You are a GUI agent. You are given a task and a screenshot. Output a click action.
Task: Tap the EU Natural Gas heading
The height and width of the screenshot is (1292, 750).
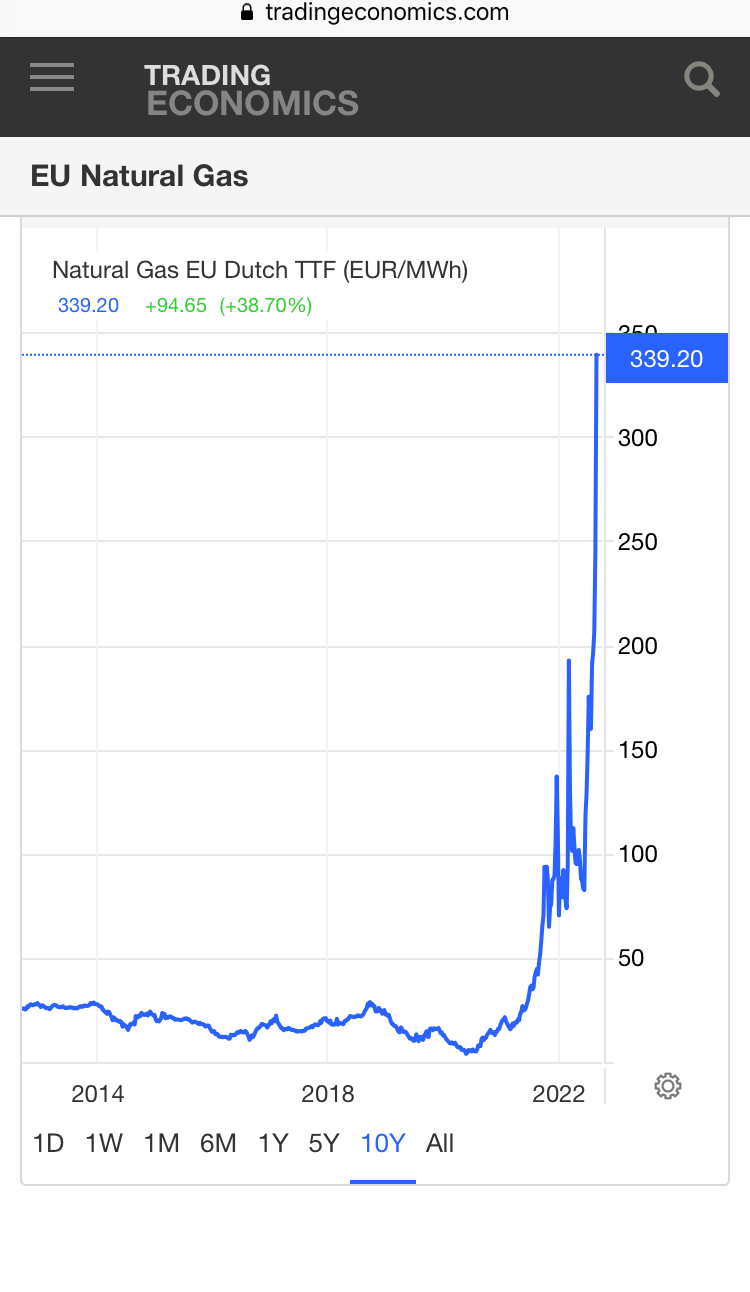pos(139,176)
